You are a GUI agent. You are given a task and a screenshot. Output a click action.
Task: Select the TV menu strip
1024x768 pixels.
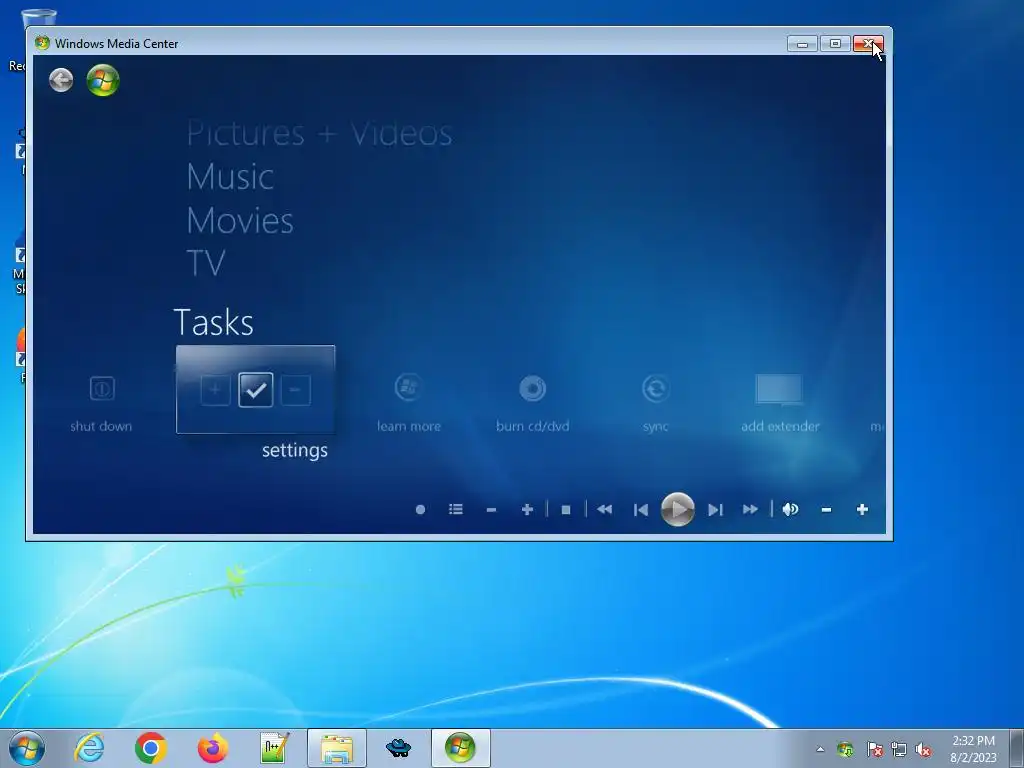coord(206,263)
